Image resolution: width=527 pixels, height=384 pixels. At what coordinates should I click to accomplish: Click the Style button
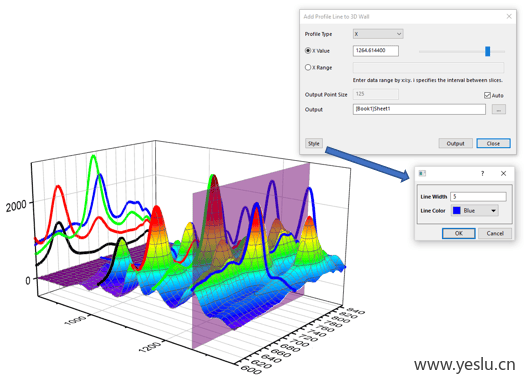click(x=314, y=143)
